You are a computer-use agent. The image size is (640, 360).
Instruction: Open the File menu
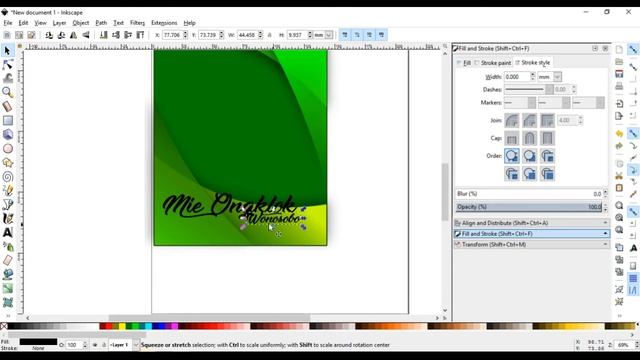coord(8,23)
